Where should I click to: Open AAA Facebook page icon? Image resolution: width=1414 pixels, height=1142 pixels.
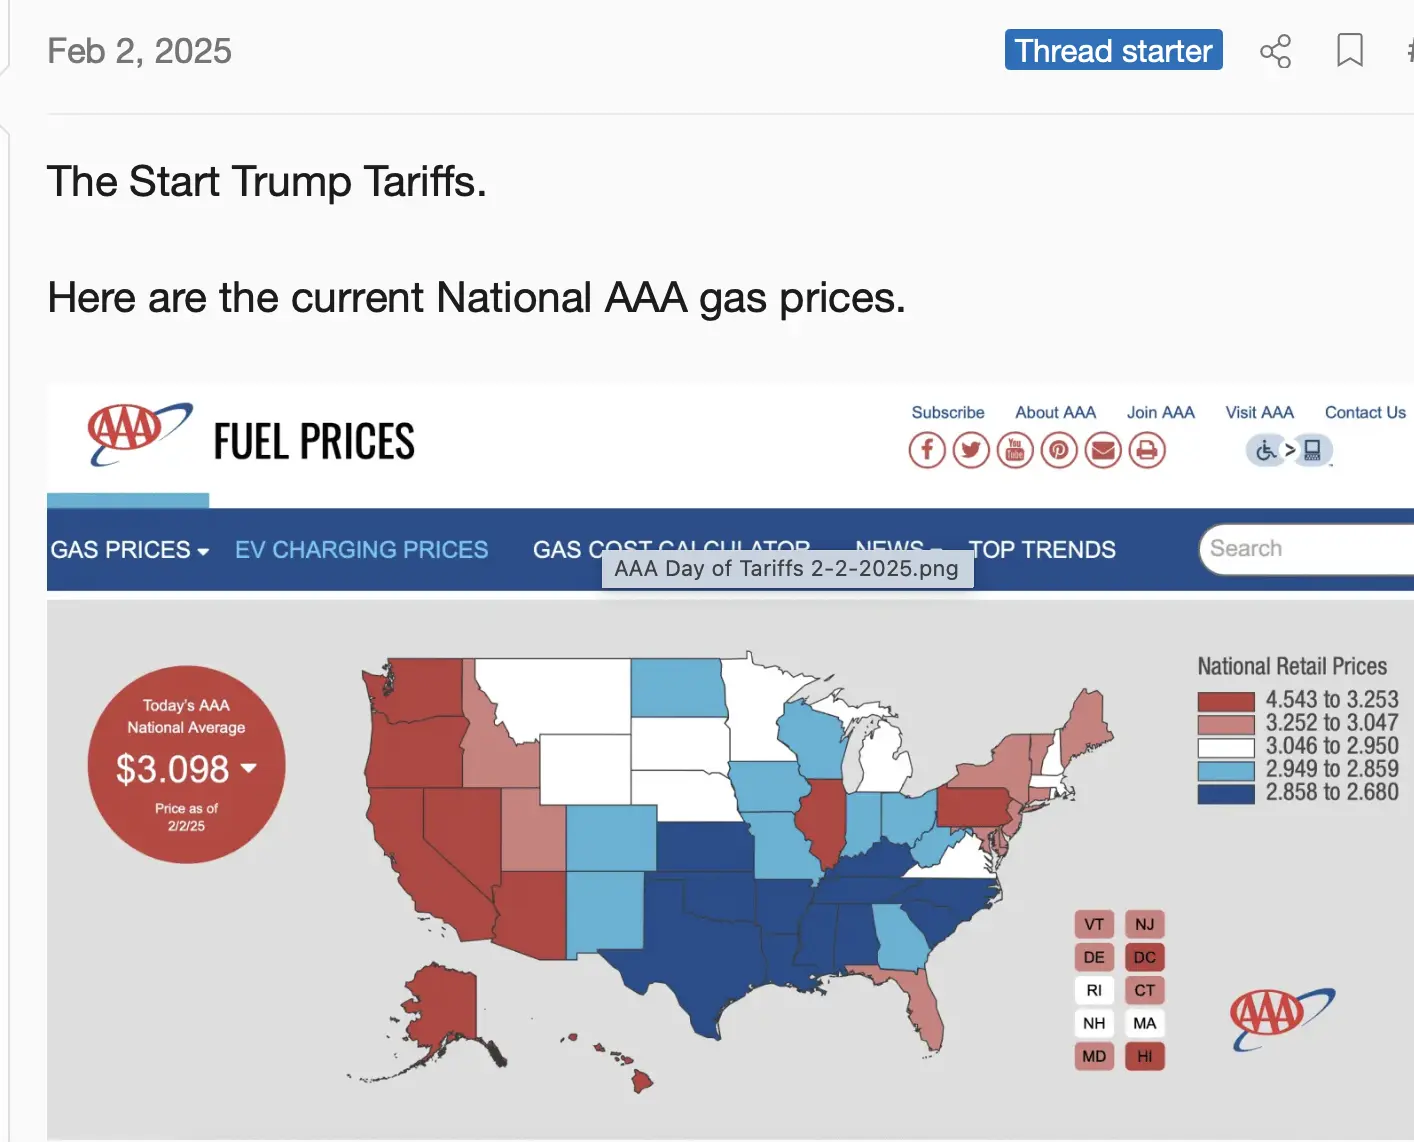click(927, 450)
